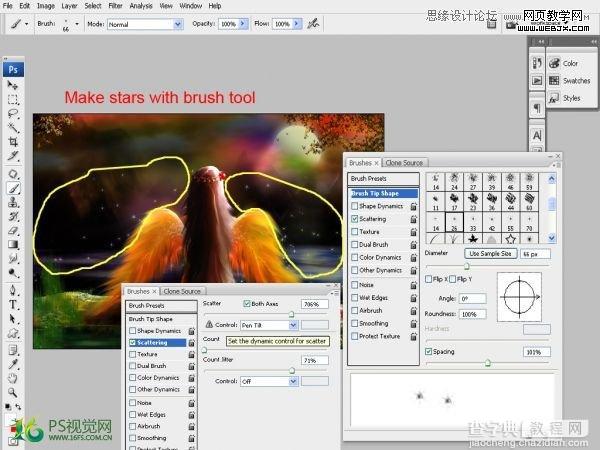Select the Type tool
Screen dimensions: 600x450
coord(13,305)
